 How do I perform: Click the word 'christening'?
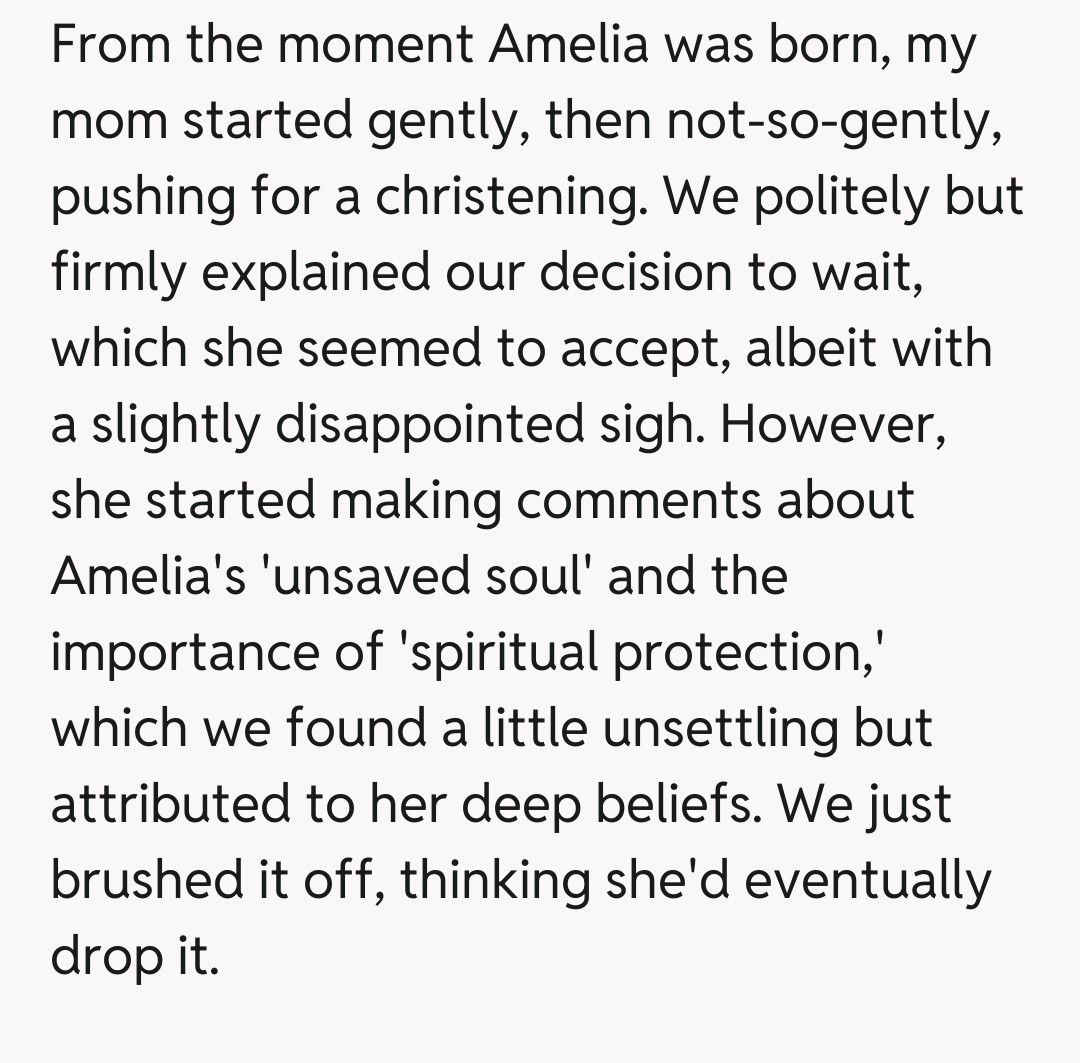tap(502, 198)
